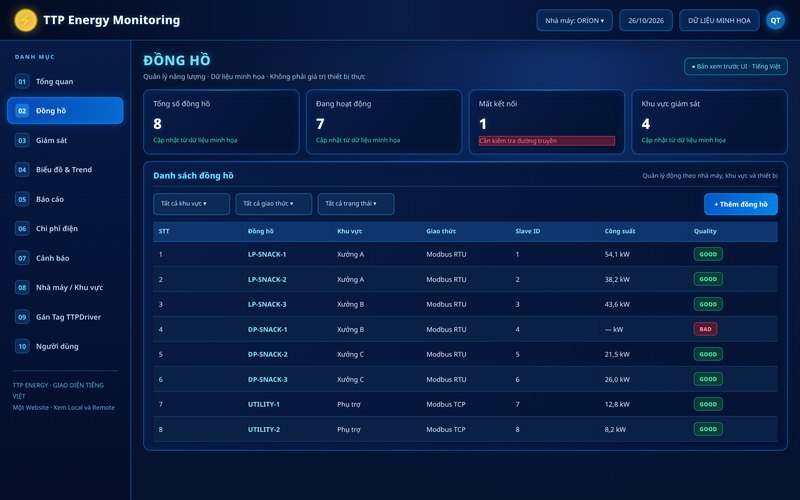Image resolution: width=800 pixels, height=500 pixels.
Task: Open the QT user avatar
Action: 775,20
